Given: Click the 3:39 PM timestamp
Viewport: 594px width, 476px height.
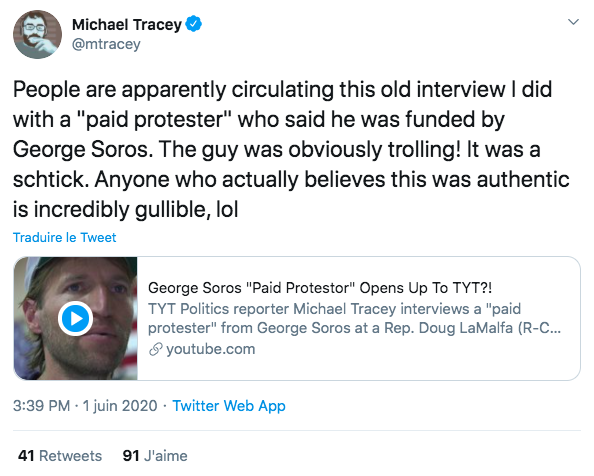Looking at the screenshot, I should click(42, 406).
